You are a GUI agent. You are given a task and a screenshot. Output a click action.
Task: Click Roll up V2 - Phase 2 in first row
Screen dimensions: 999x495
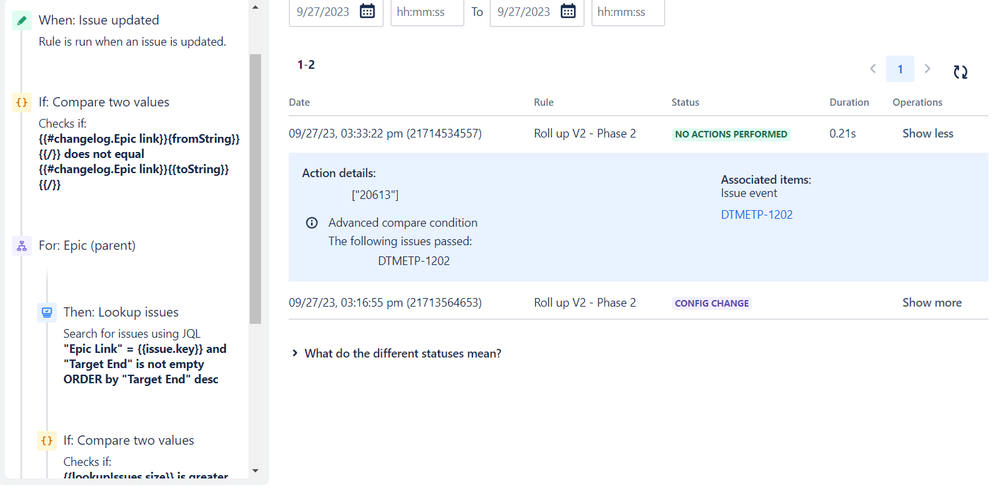click(585, 134)
